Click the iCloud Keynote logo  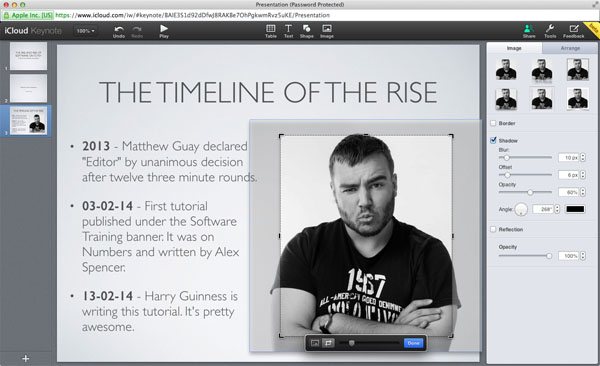click(x=33, y=31)
